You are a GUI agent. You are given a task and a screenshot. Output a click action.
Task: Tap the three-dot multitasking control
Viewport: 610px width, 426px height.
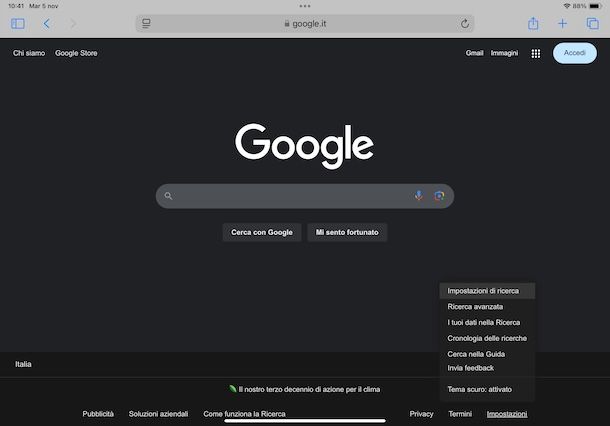305,6
